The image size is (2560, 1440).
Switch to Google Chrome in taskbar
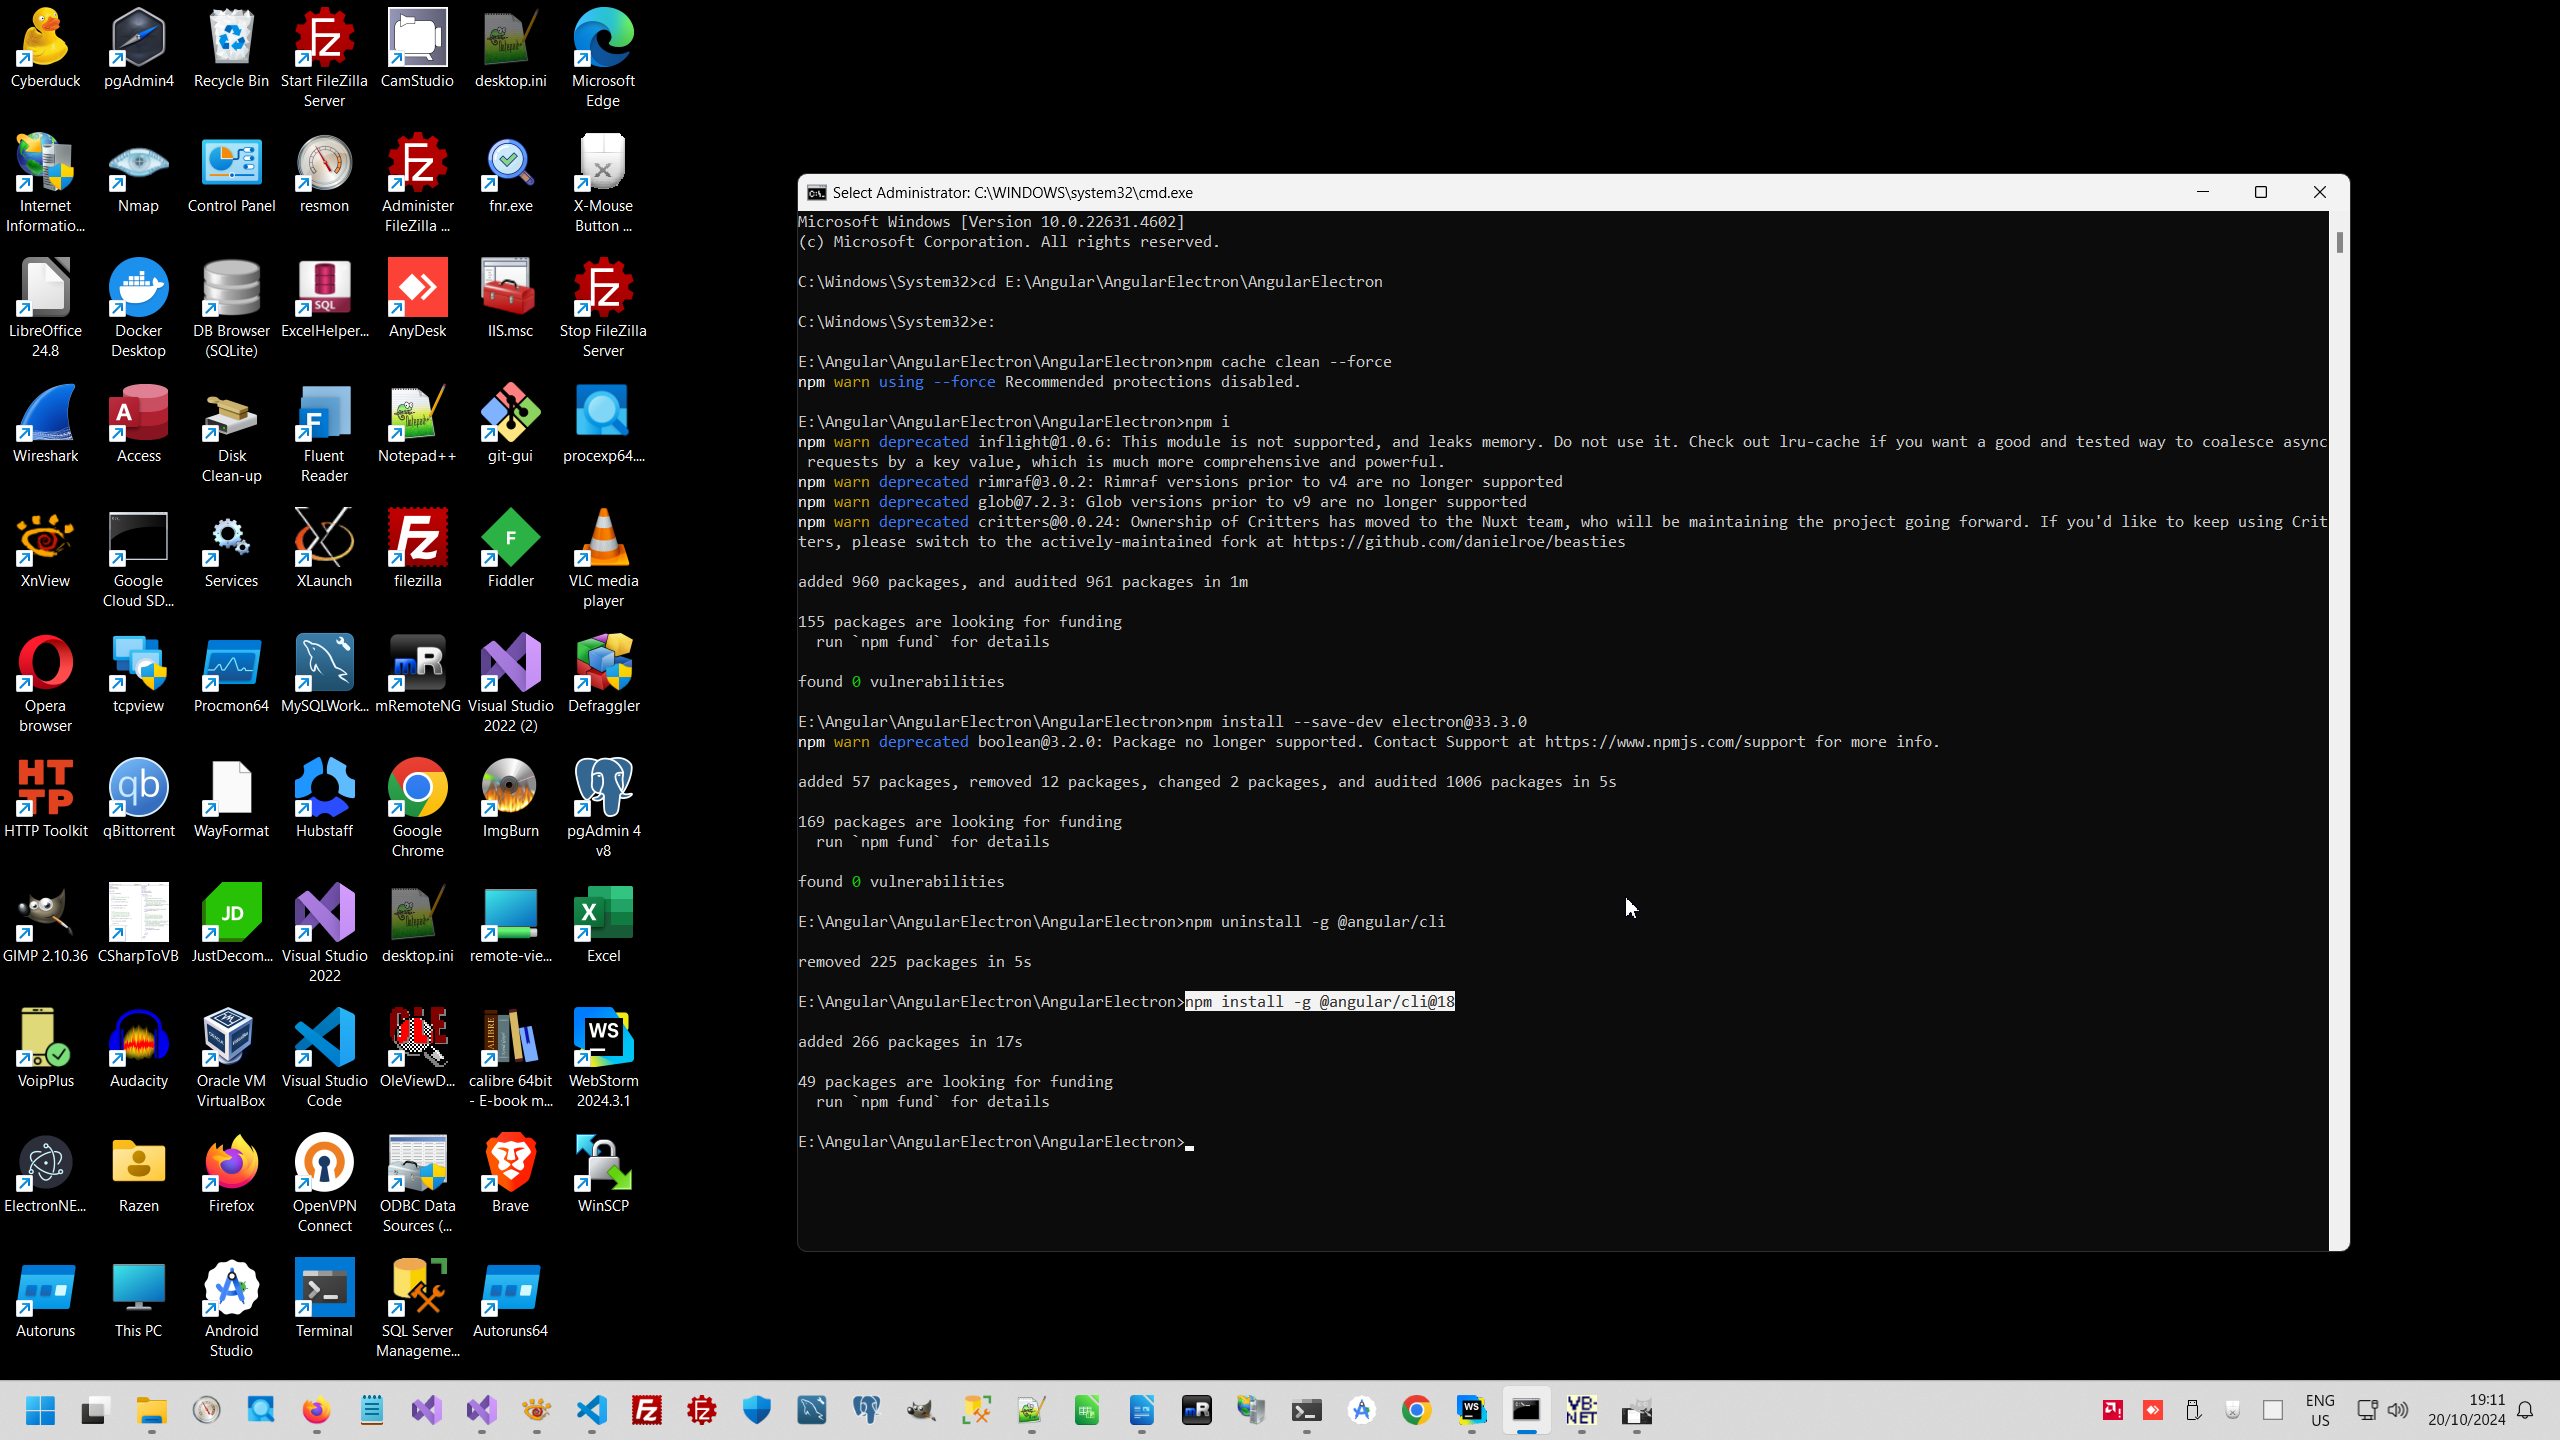pos(1416,1411)
